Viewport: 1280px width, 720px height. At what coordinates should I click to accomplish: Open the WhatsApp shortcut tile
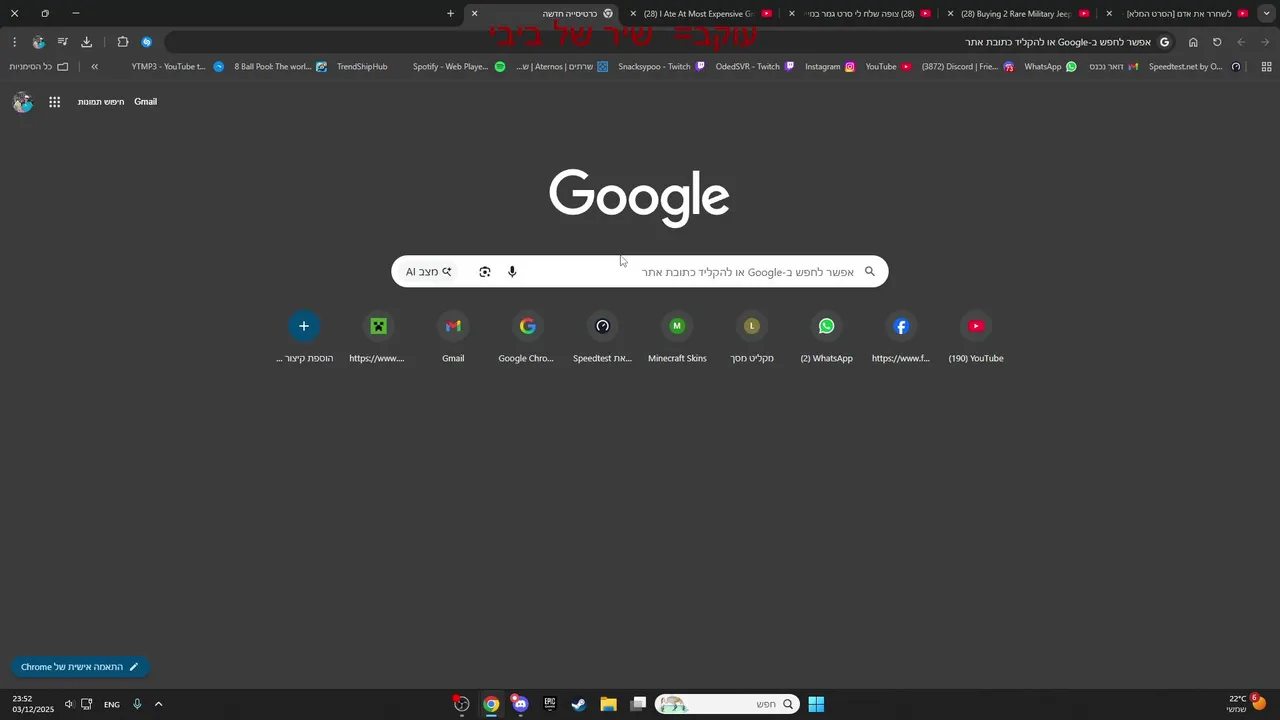(826, 338)
